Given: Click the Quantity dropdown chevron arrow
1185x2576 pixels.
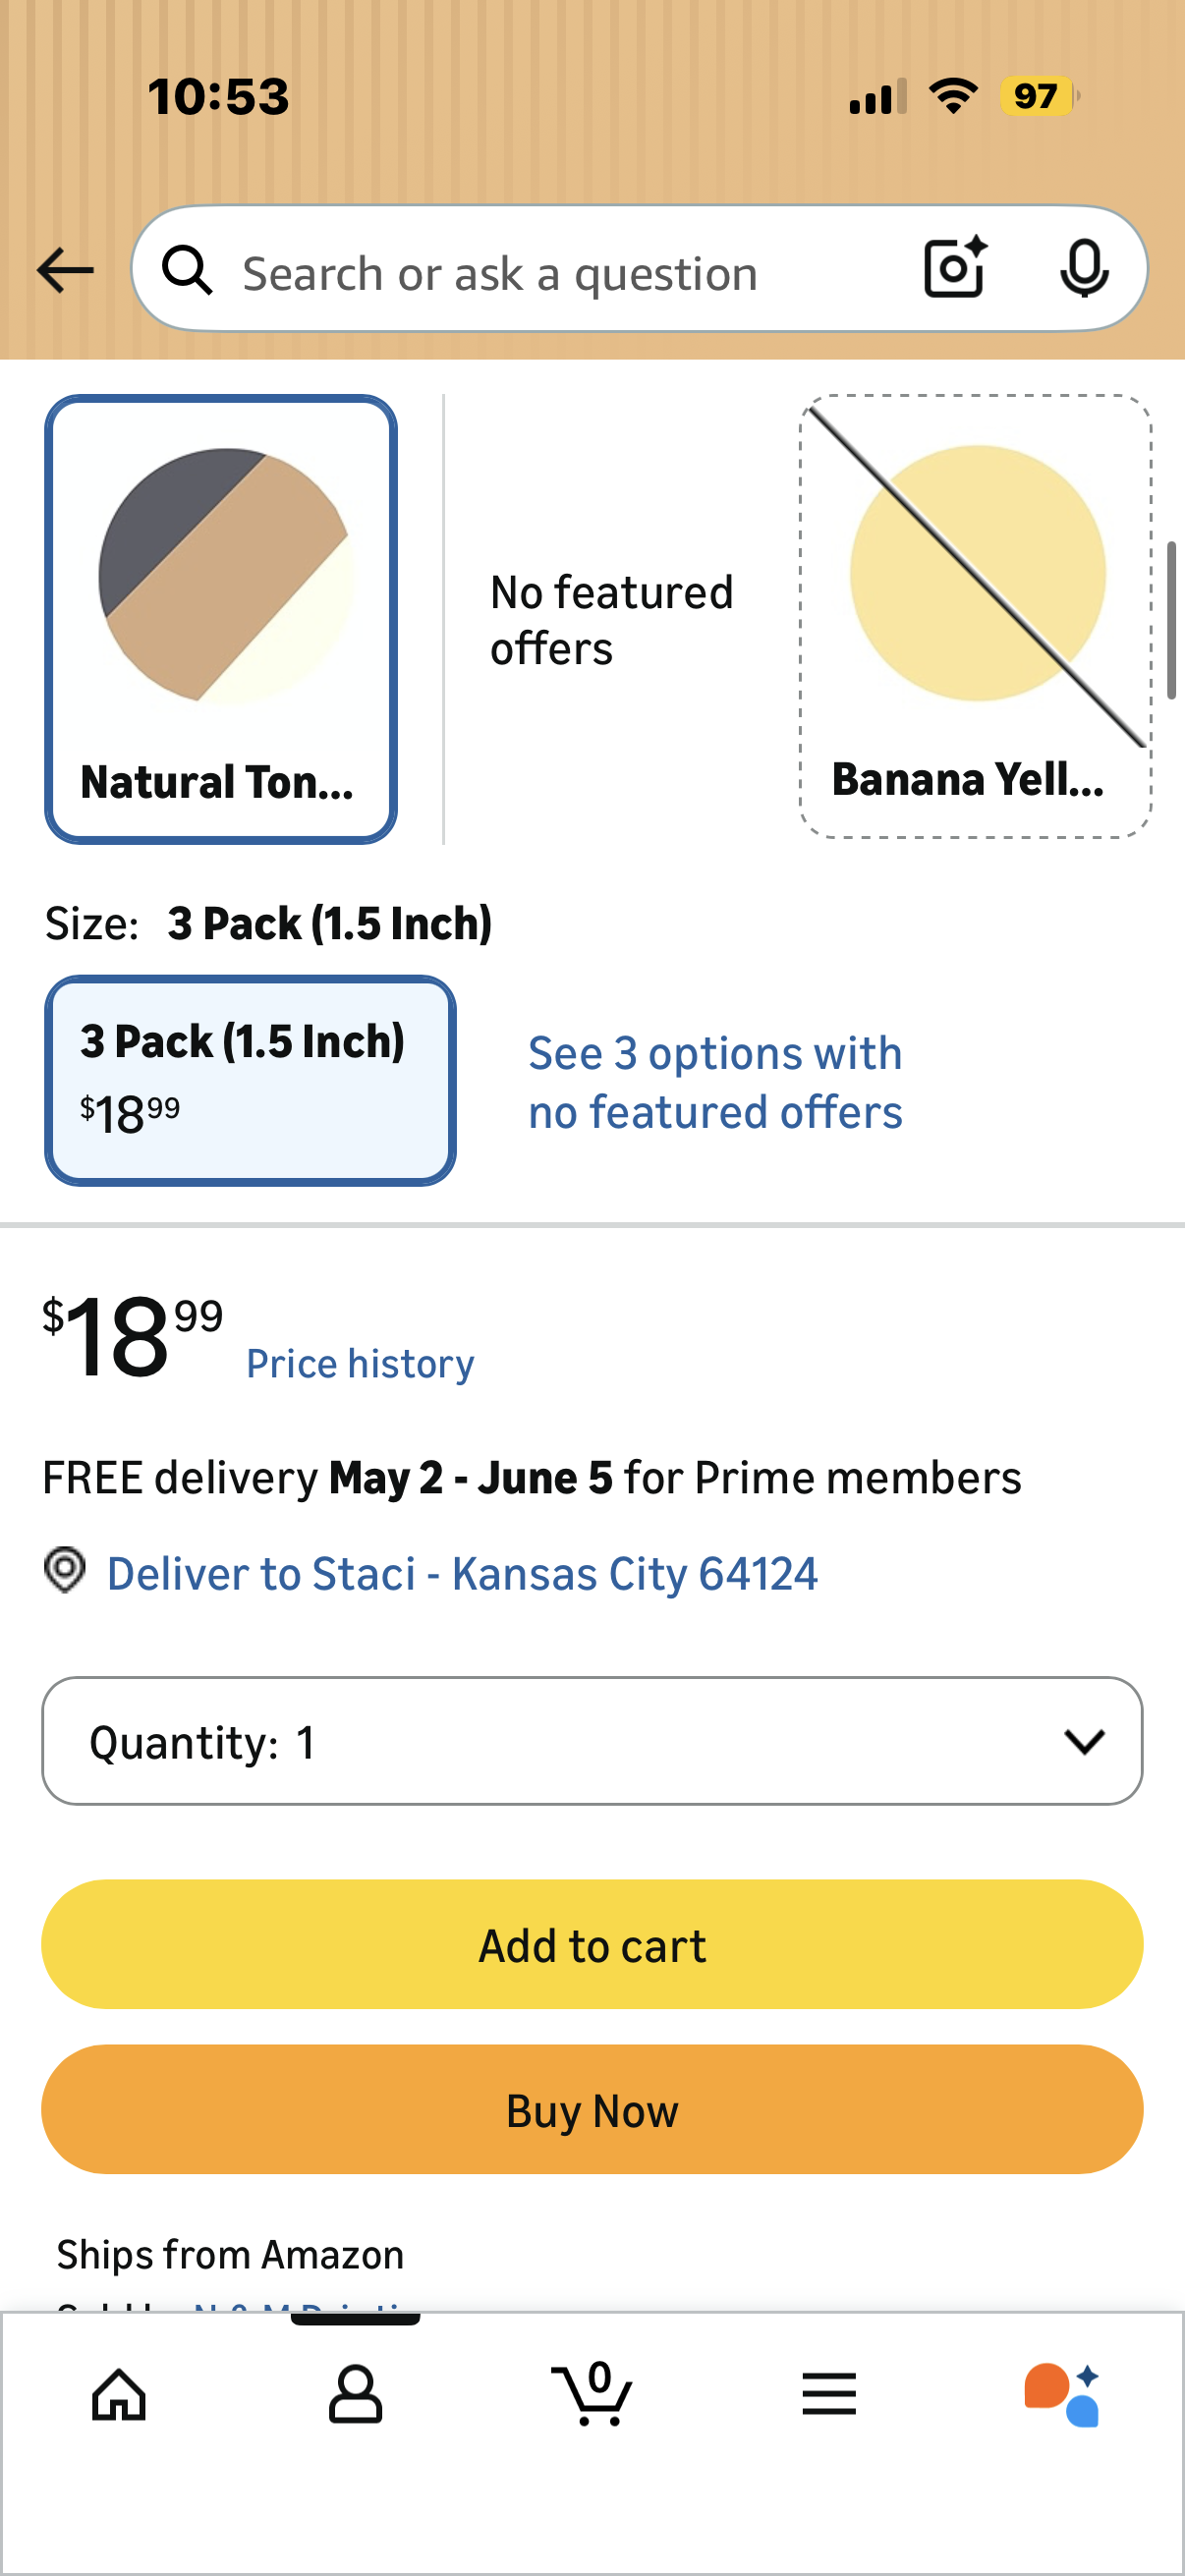Looking at the screenshot, I should point(1084,1742).
